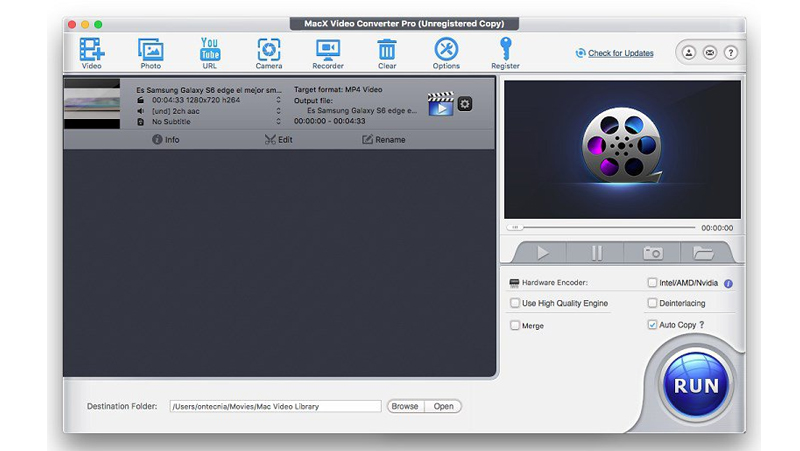
Task: Open output settings gear for the video
Action: [x=465, y=104]
